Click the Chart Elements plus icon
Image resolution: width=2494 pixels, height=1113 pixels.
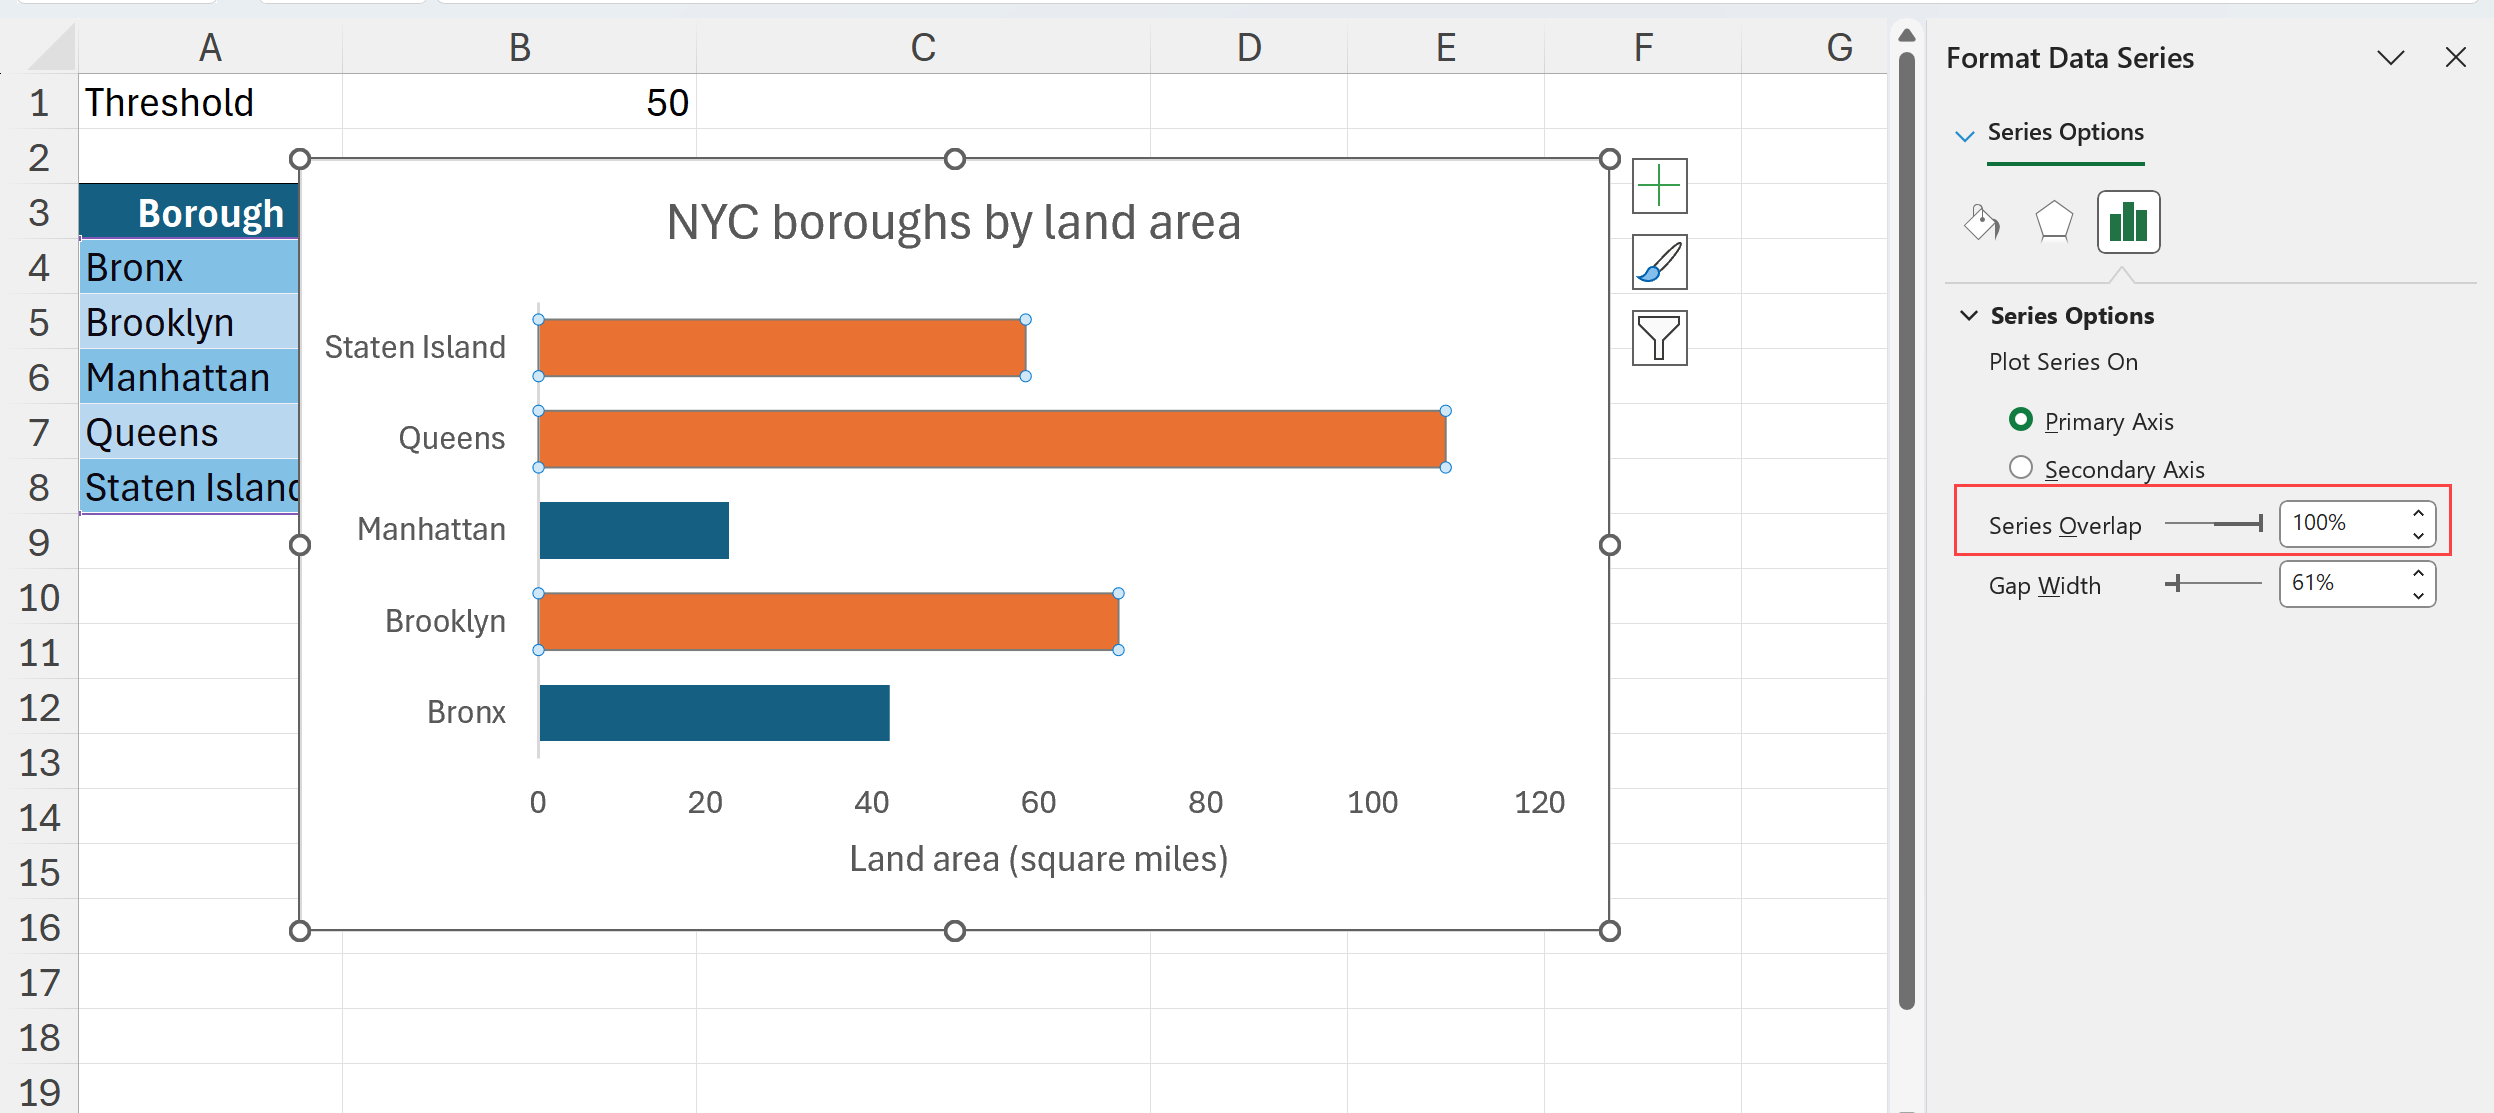(1659, 186)
